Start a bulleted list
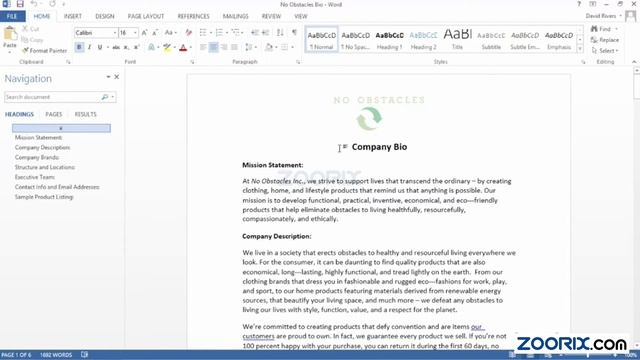This screenshot has width=640, height=360. [x=203, y=33]
